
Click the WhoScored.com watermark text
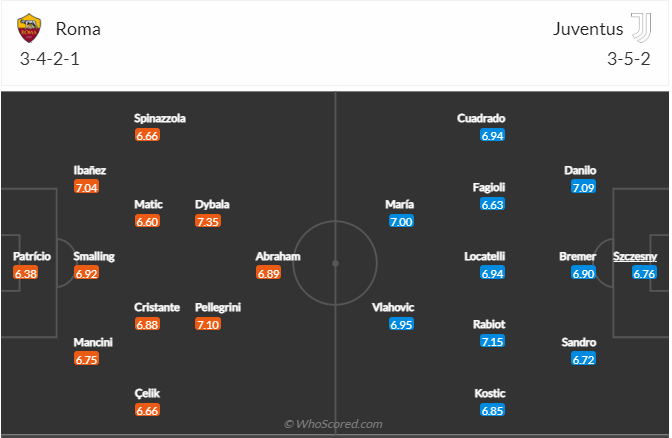(x=332, y=425)
